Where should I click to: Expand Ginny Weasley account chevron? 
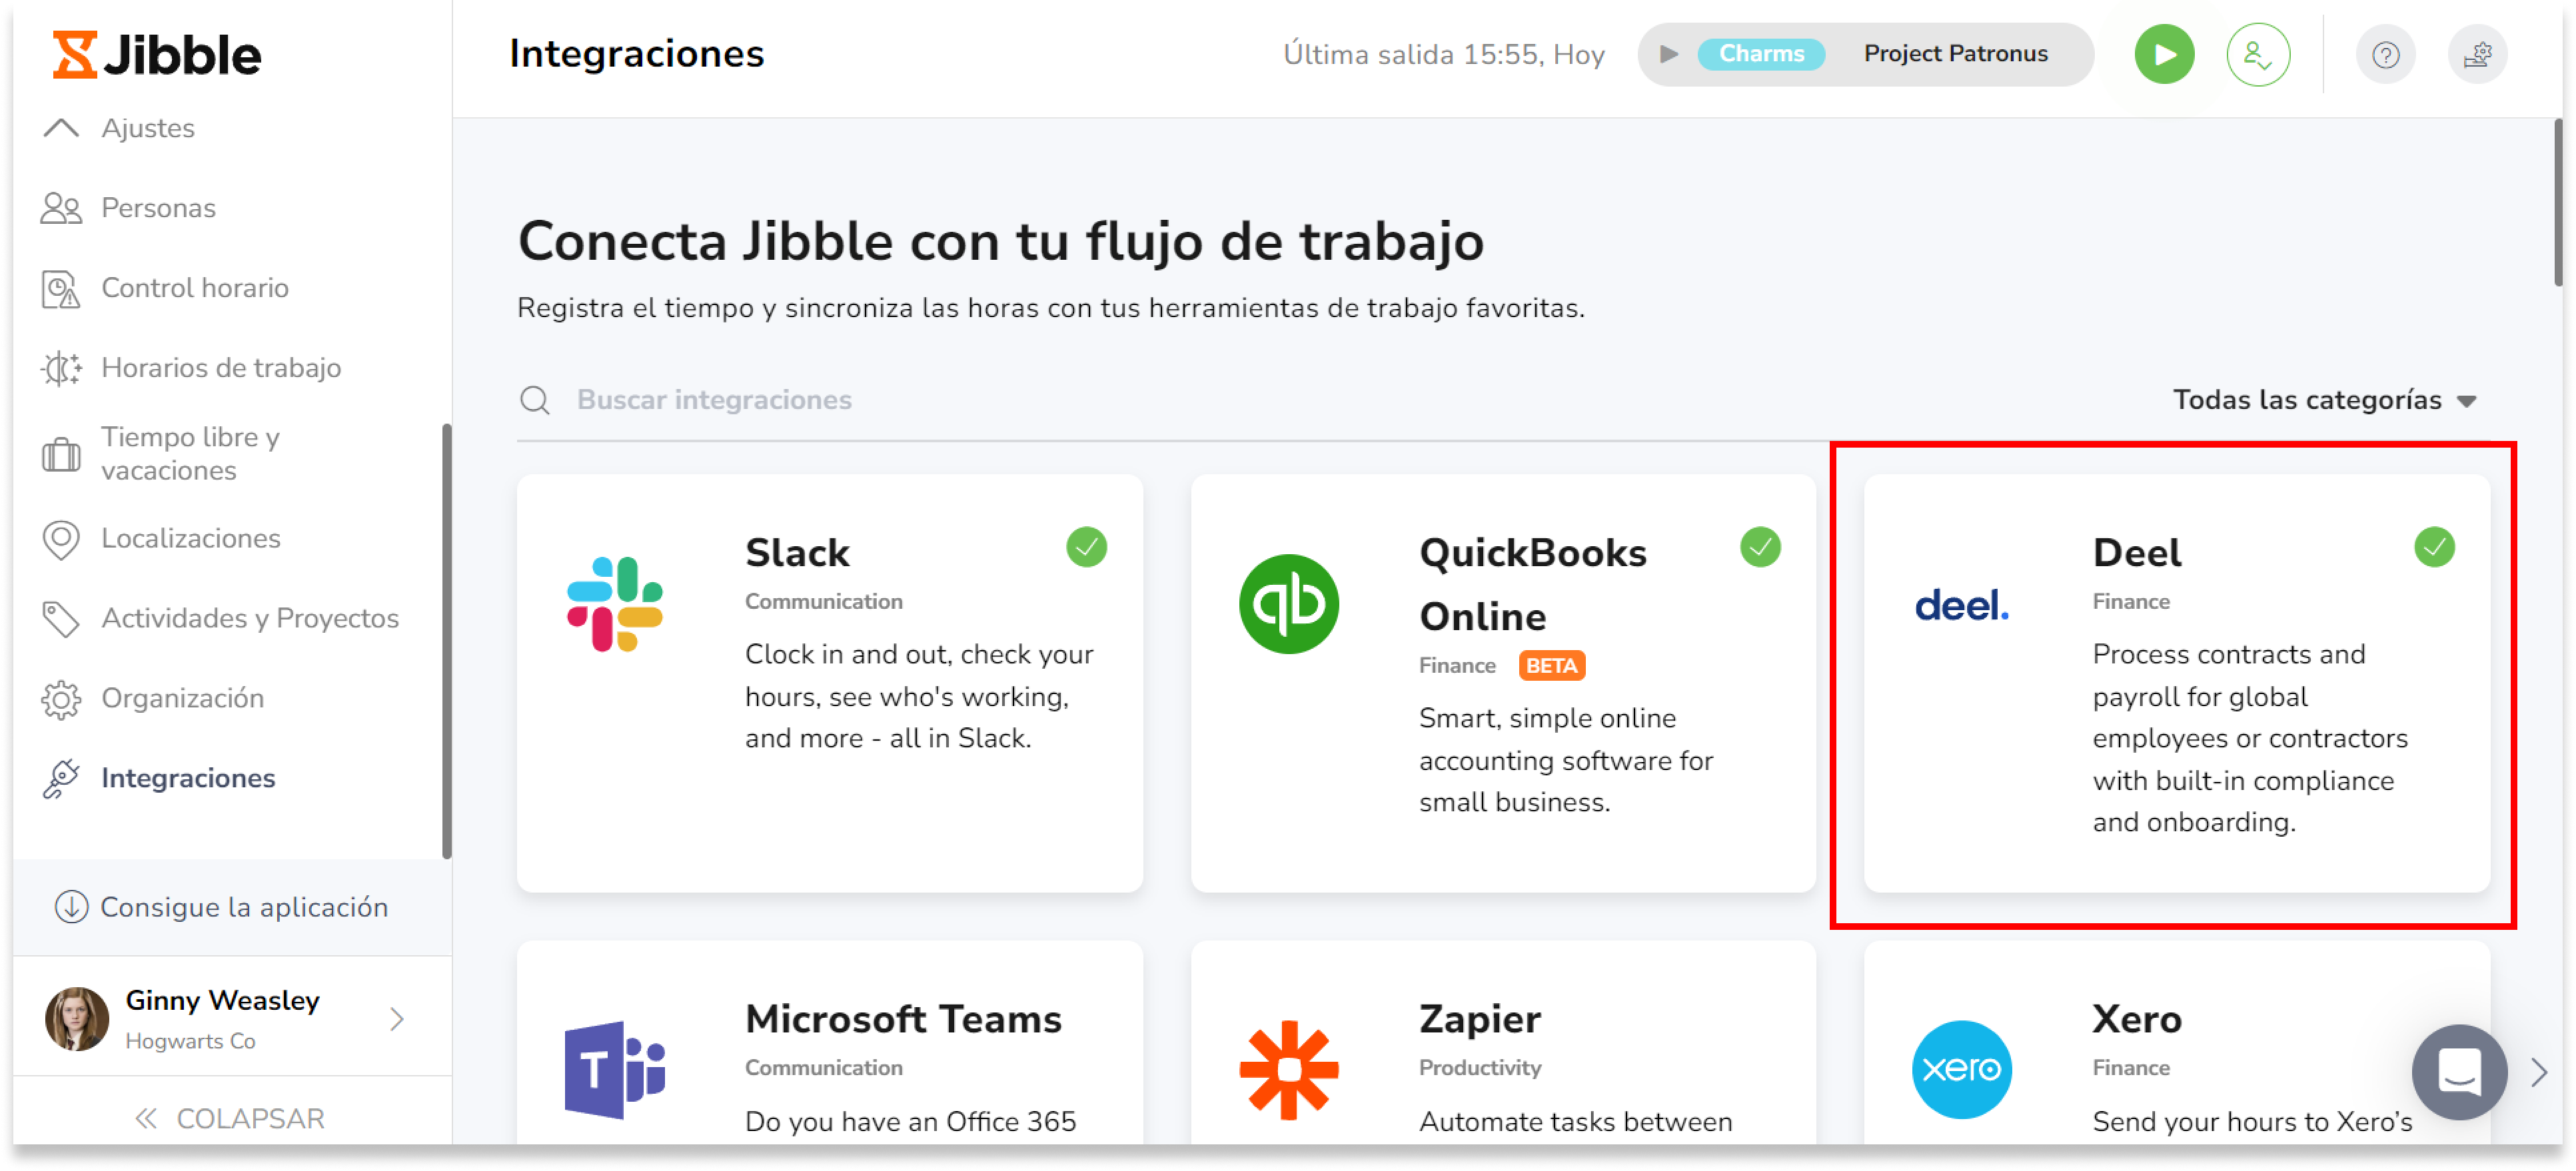(x=397, y=1018)
